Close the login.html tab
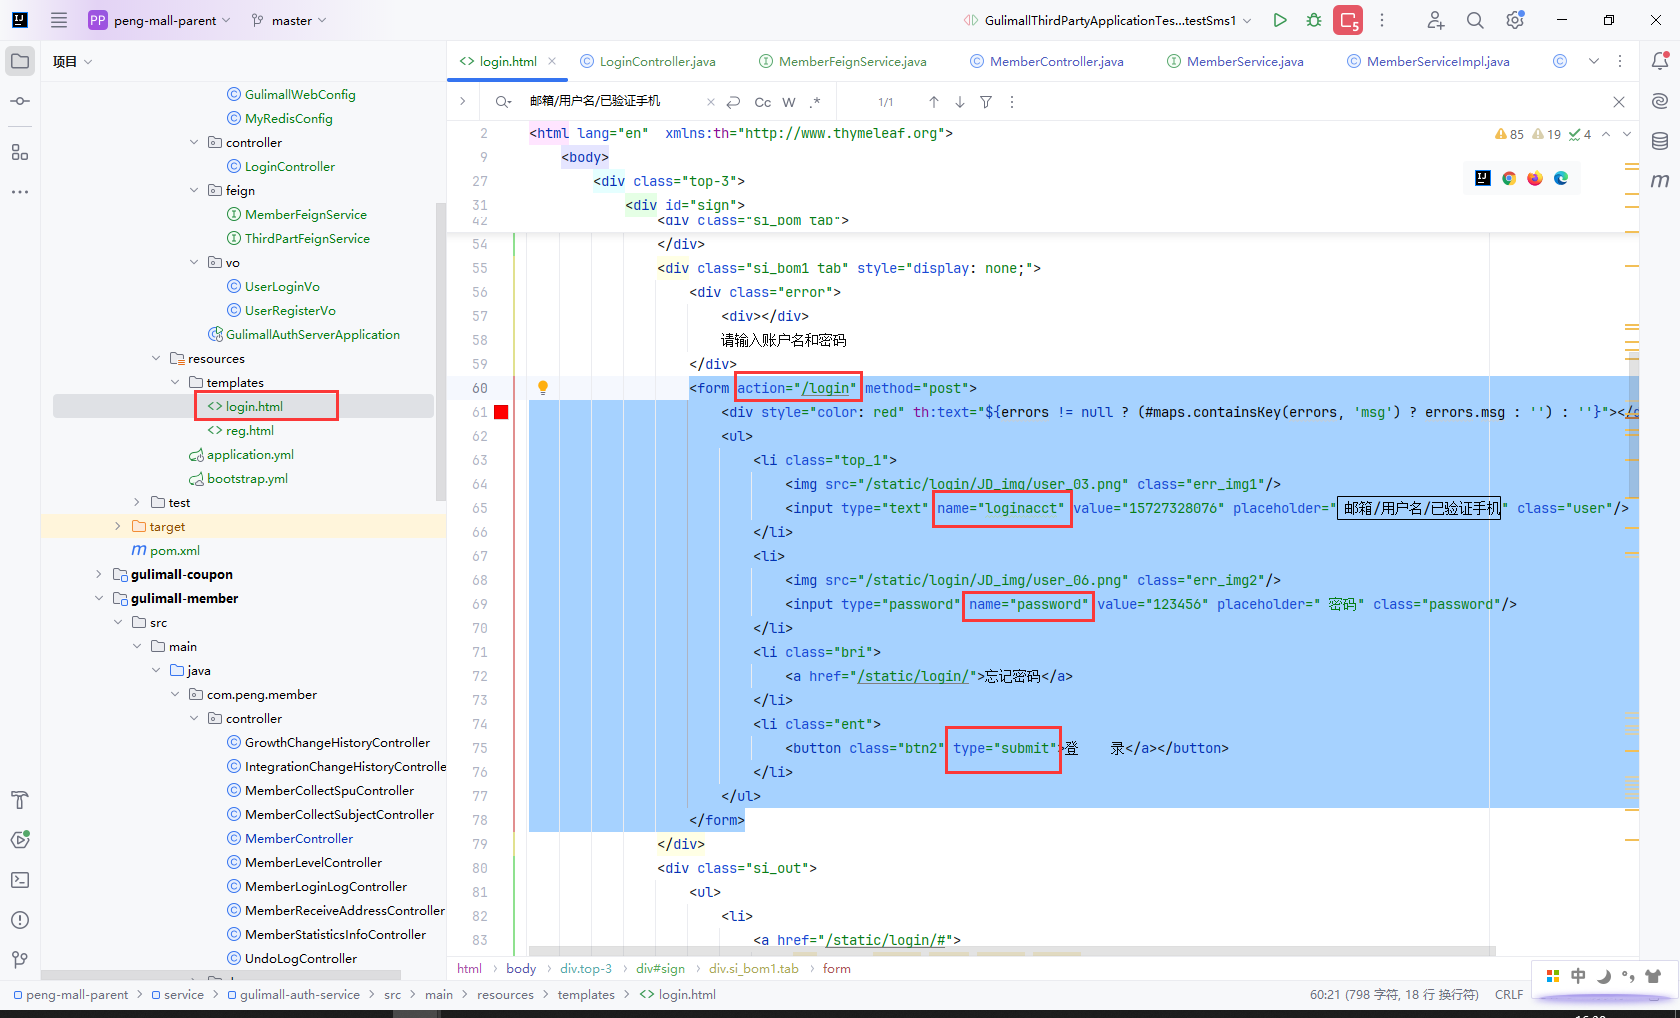The height and width of the screenshot is (1018, 1680). coord(552,61)
